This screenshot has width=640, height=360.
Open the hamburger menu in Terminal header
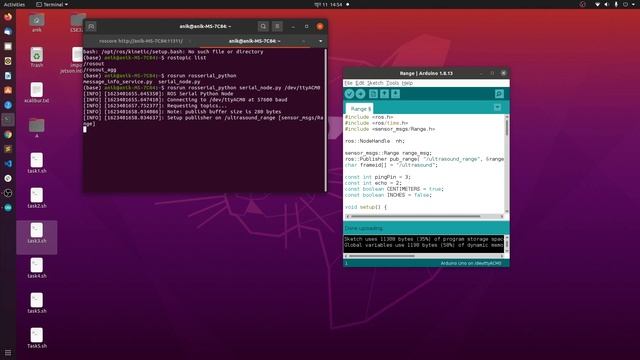pyautogui.click(x=277, y=27)
